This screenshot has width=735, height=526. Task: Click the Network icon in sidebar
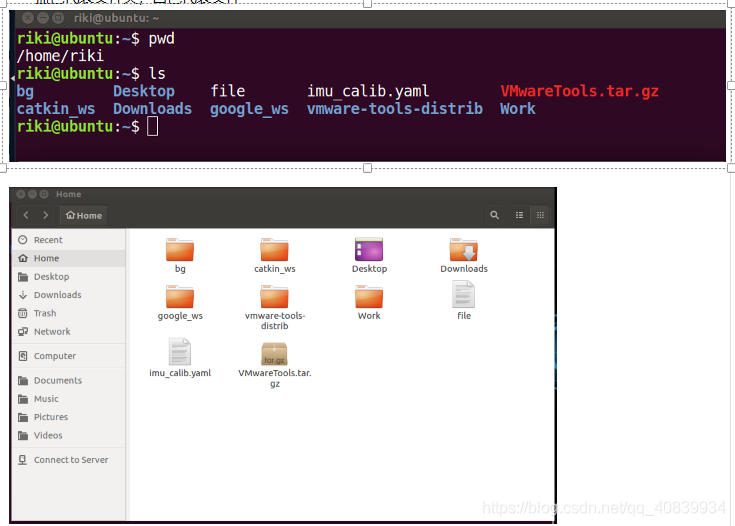[22, 331]
